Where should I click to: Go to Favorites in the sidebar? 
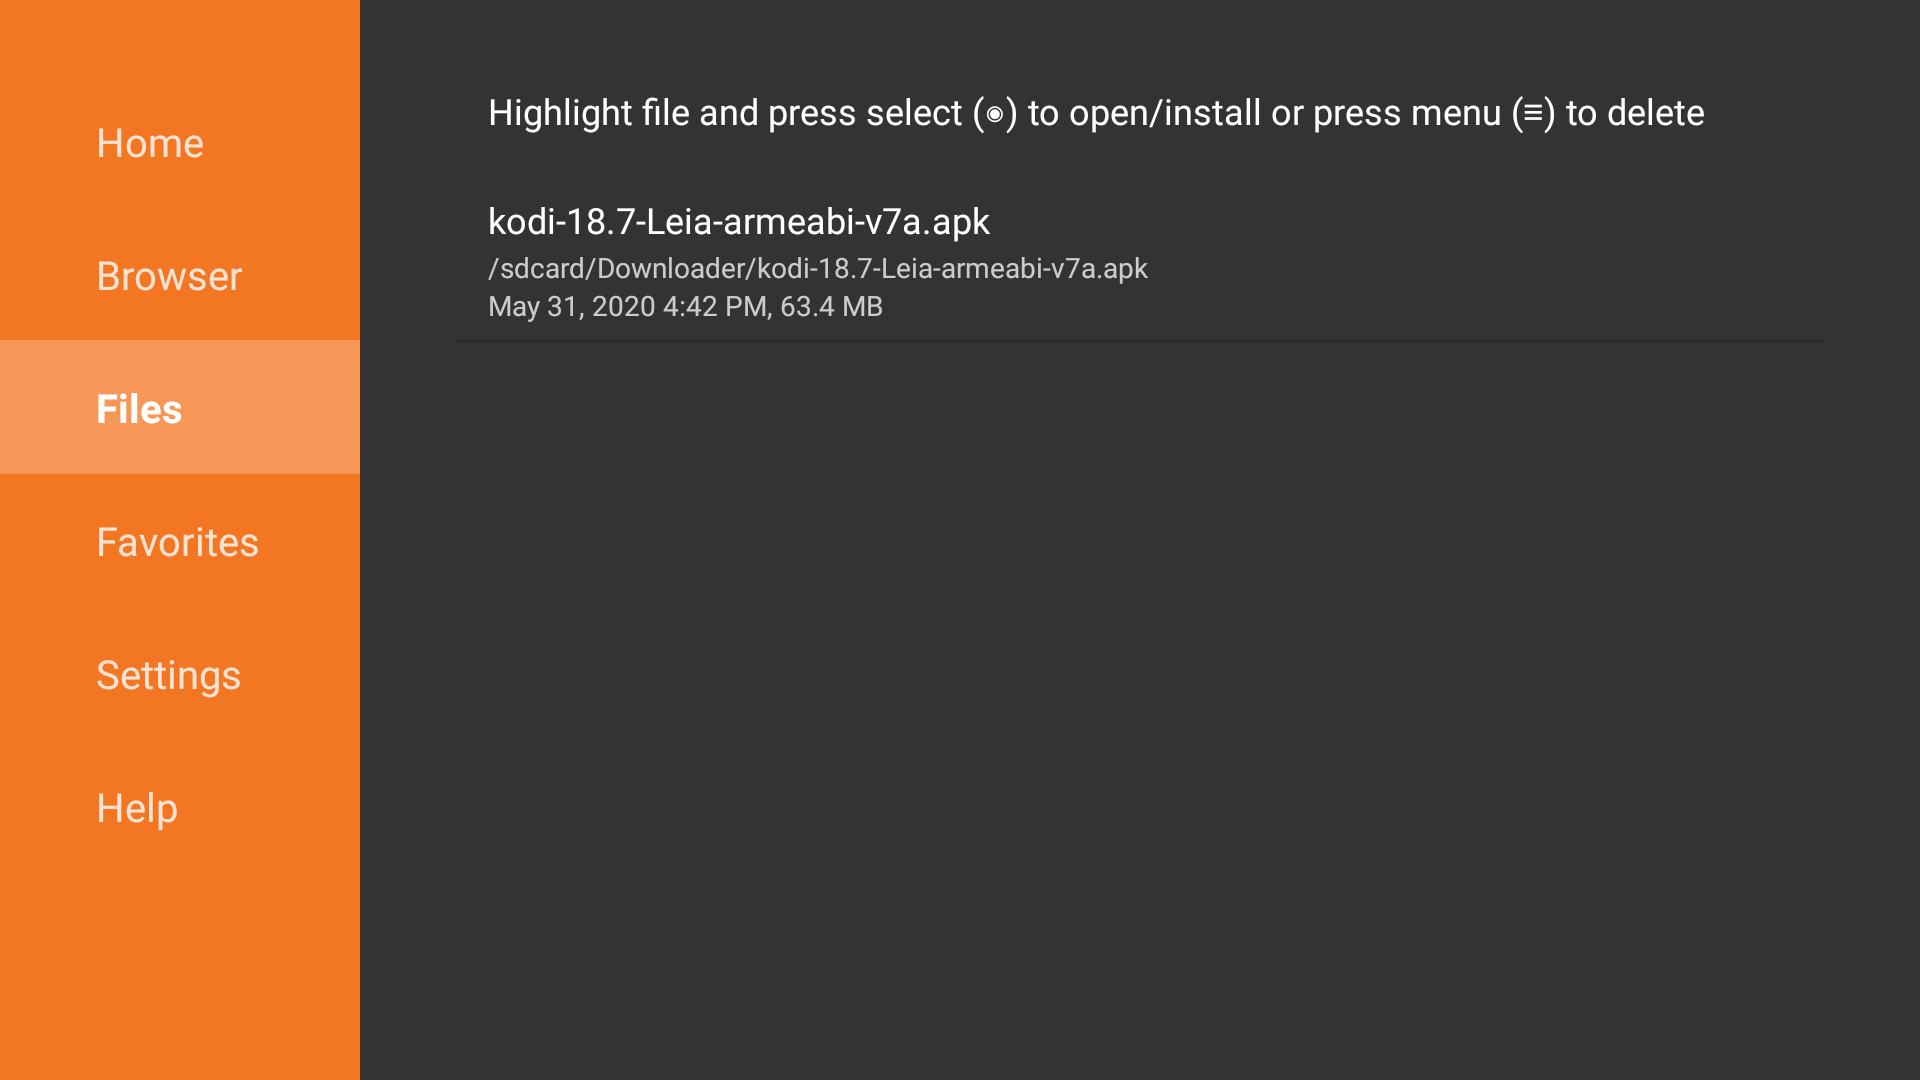click(x=177, y=542)
